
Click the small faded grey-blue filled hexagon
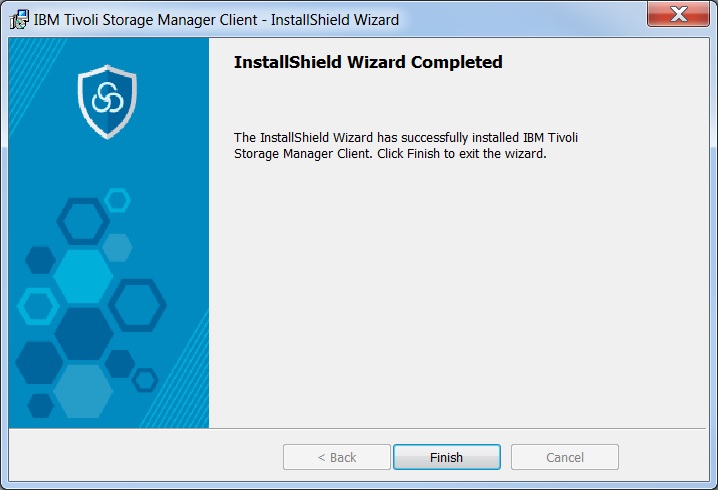117,248
